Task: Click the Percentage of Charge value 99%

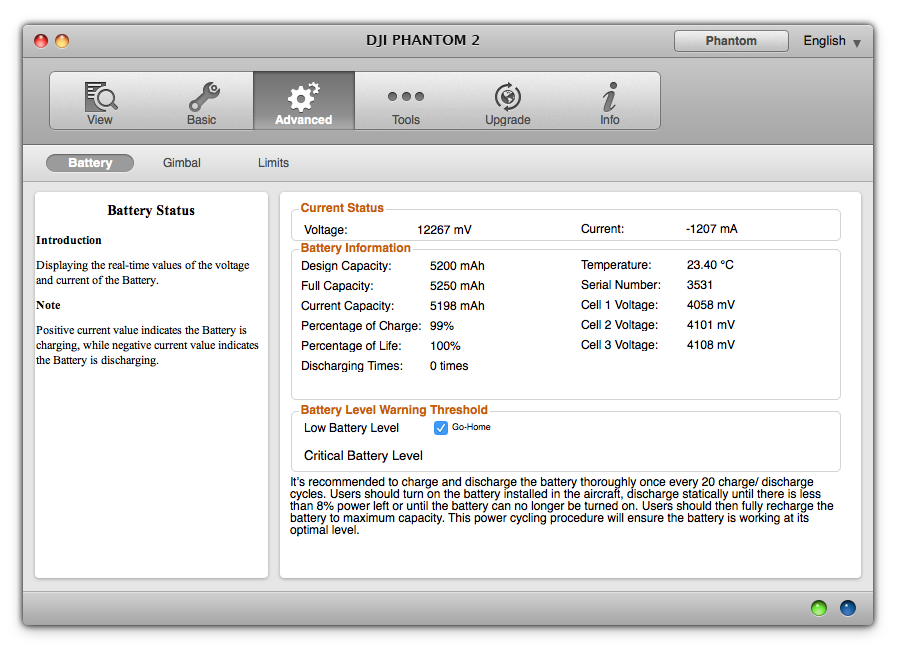Action: coord(441,326)
